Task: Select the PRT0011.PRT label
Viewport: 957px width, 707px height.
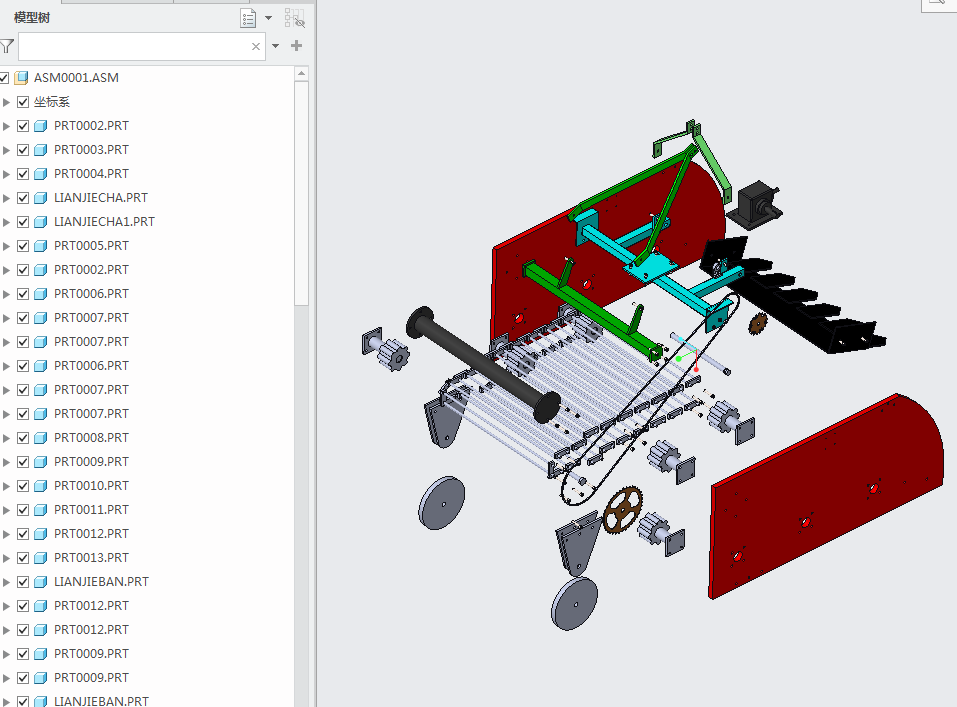Action: point(92,510)
